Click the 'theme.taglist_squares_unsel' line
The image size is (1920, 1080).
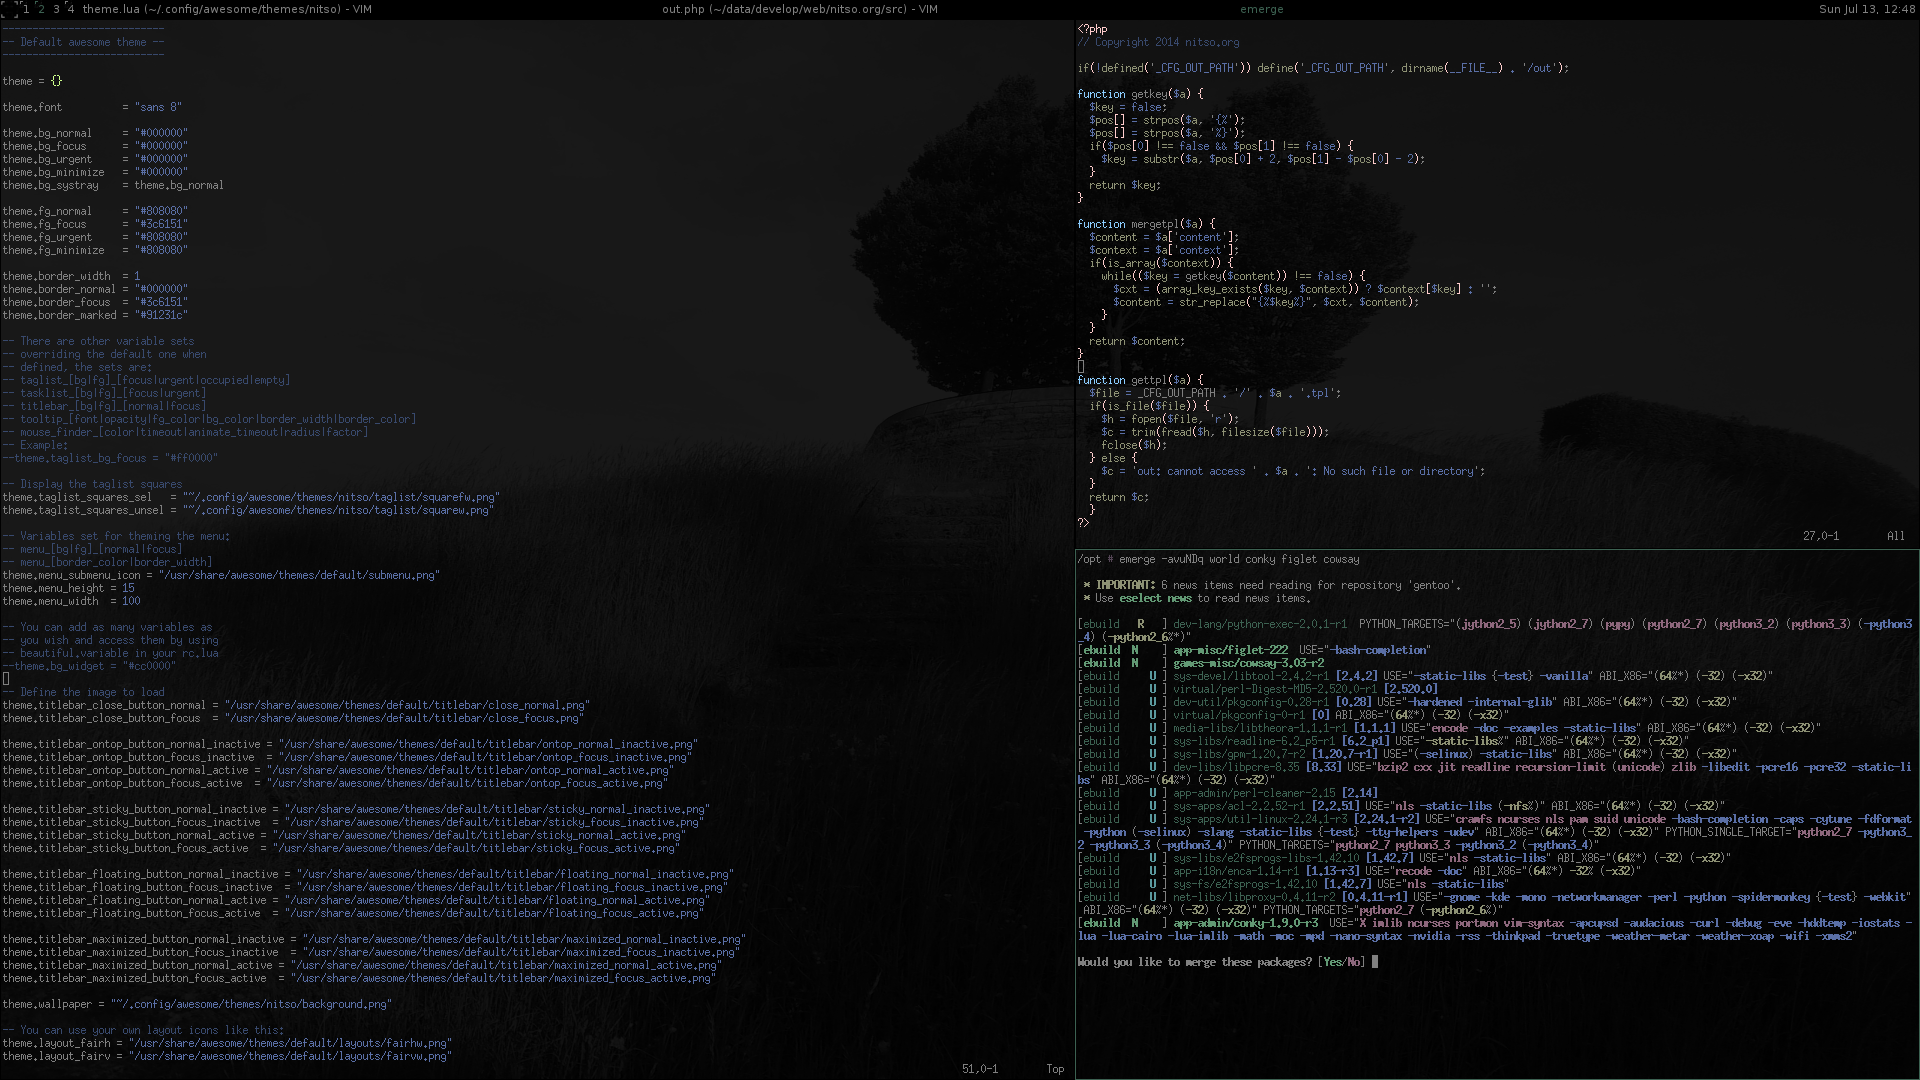[x=248, y=510]
